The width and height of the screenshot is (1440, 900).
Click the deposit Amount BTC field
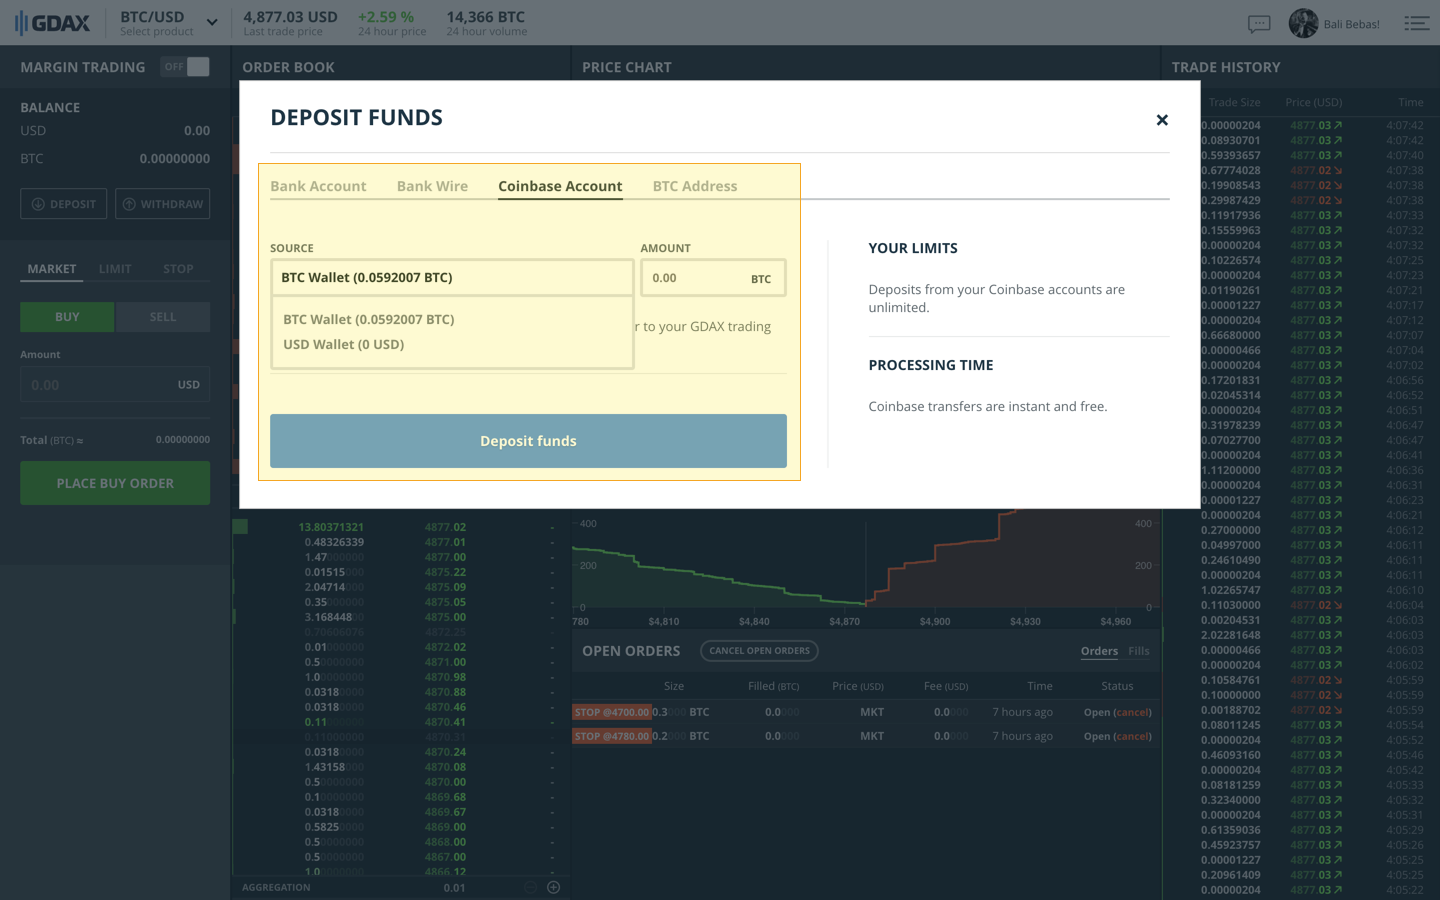713,278
